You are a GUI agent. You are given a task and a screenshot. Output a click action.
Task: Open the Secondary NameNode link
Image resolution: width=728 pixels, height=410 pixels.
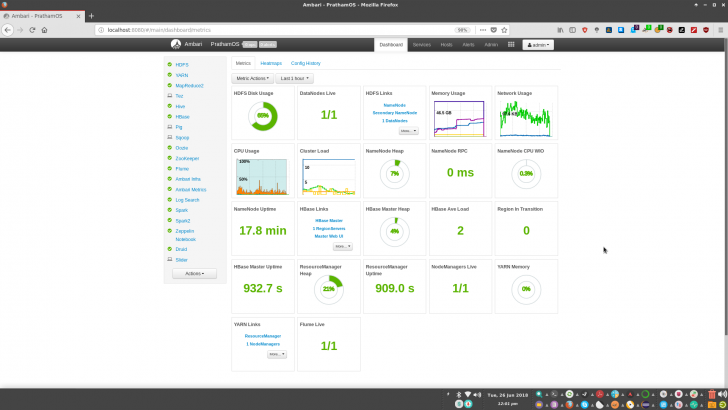click(394, 112)
